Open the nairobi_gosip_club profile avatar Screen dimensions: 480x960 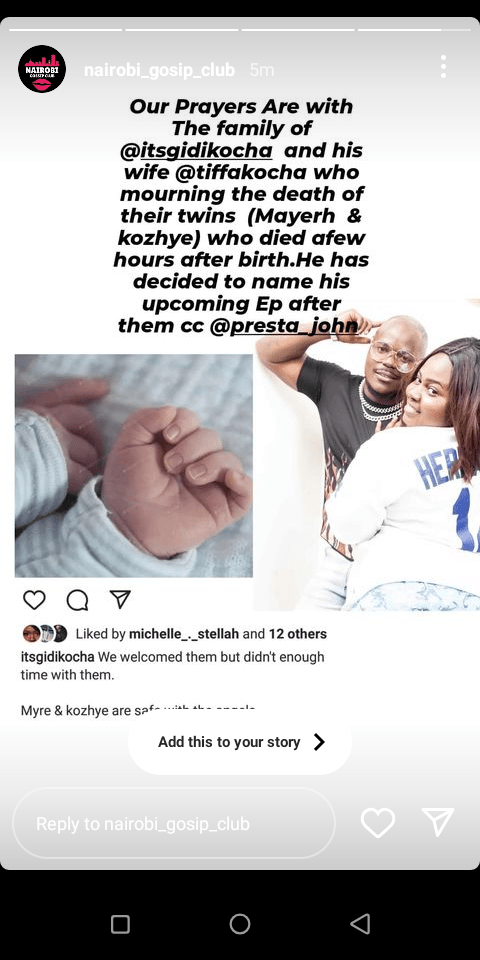(42, 69)
